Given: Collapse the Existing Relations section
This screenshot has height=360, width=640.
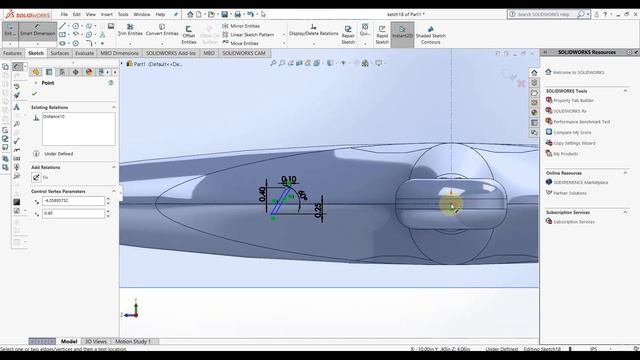Looking at the screenshot, I should (114, 107).
